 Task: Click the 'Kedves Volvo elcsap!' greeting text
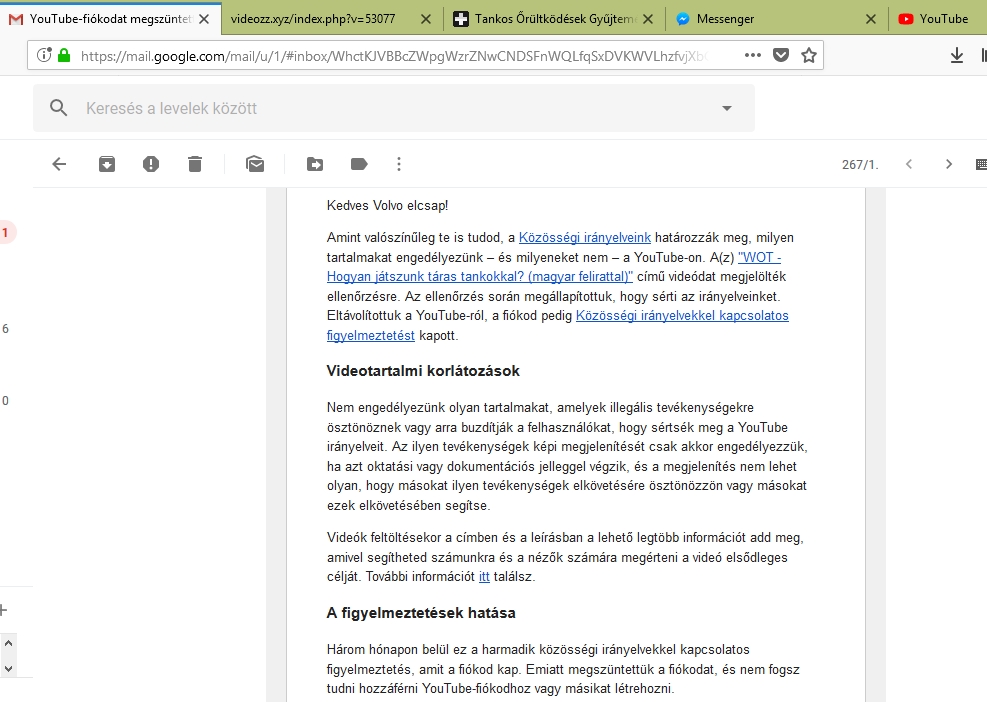click(x=387, y=205)
